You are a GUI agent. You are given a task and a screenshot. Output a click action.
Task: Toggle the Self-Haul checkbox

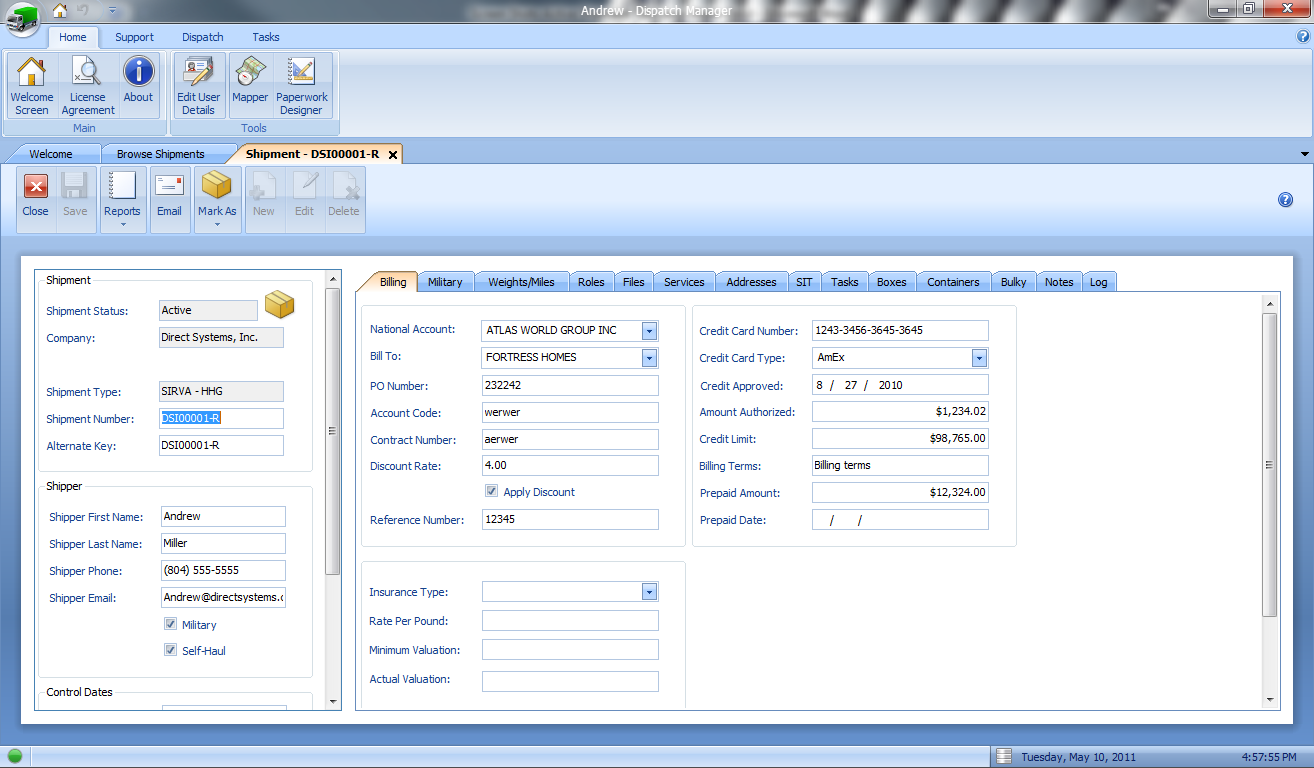coord(171,651)
